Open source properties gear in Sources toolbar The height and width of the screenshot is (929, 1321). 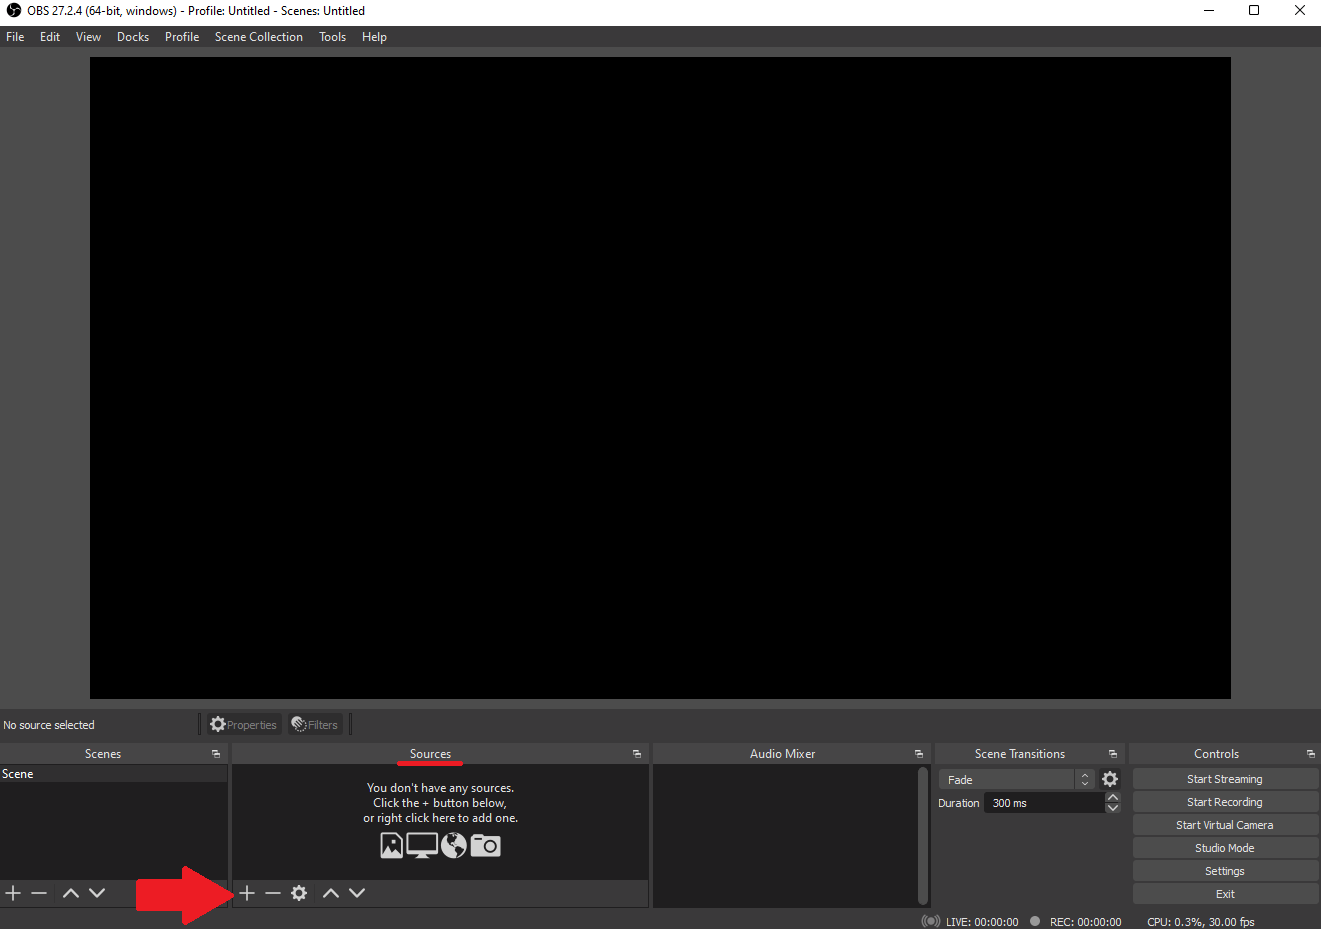(299, 893)
